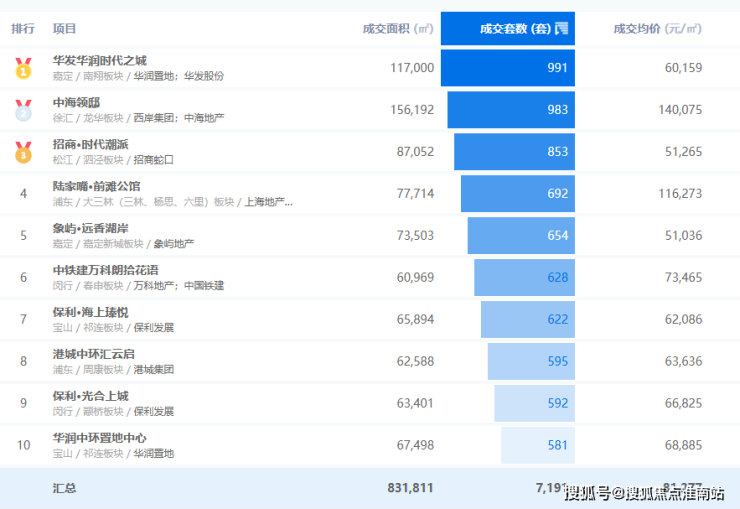This screenshot has width=740, height=509.
Task: Select area value 62,588
Action: 415,362
